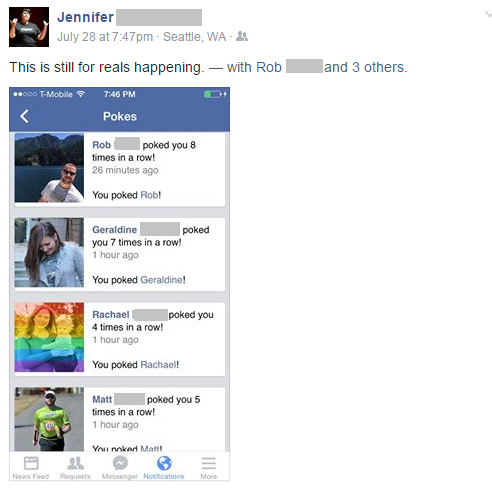The width and height of the screenshot is (492, 491).
Task: Open the Messenger tab icon
Action: [120, 463]
